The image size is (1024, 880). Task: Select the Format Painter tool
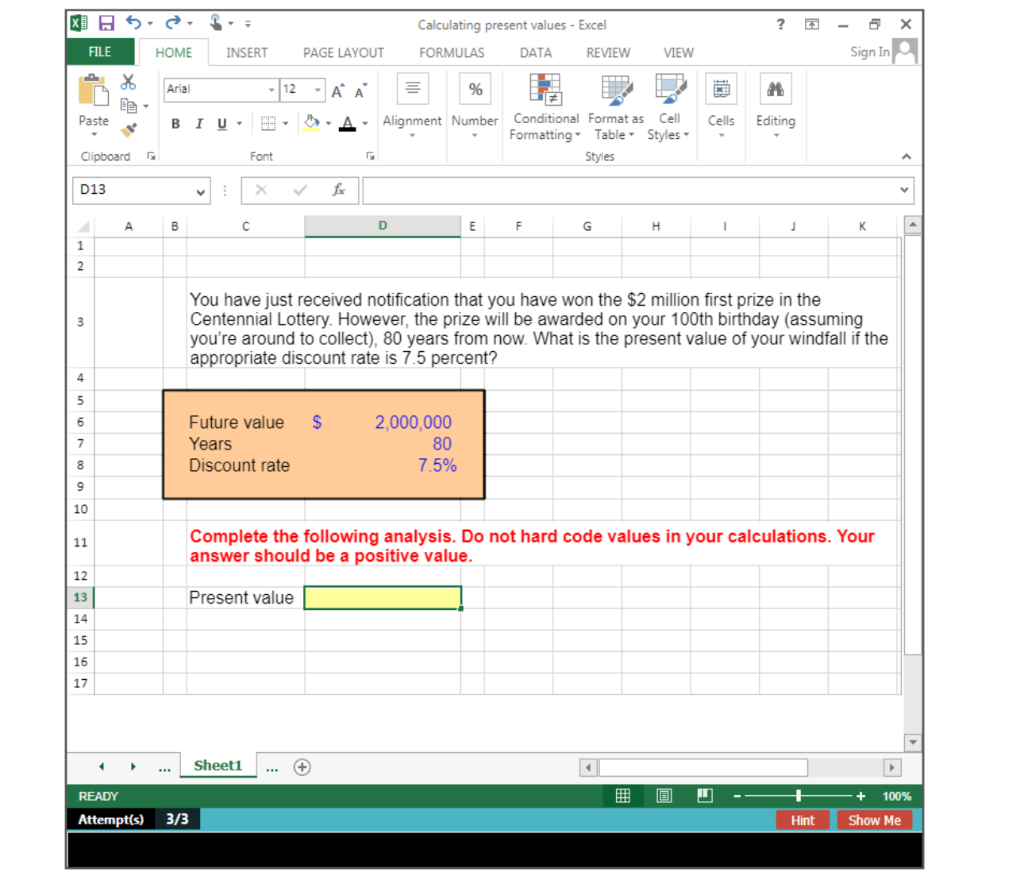(127, 129)
